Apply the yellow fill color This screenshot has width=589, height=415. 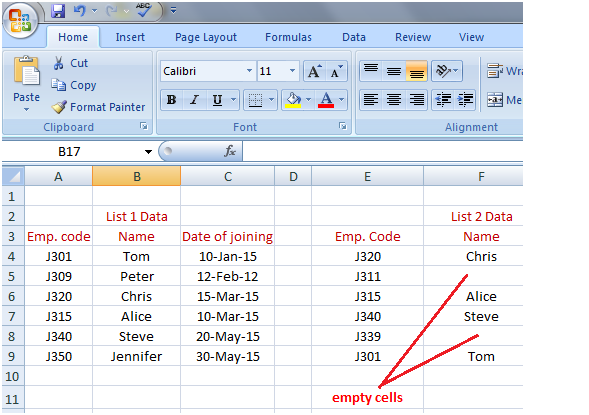[x=293, y=100]
